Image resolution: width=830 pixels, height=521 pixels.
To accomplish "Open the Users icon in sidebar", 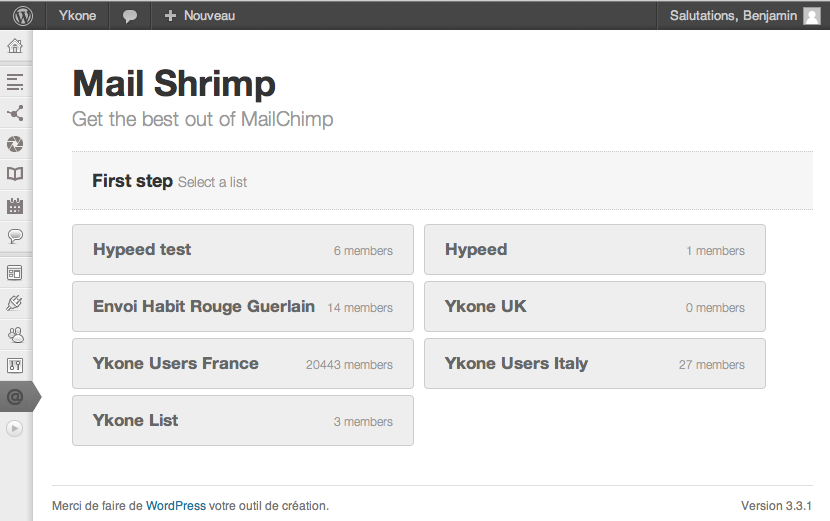I will (x=15, y=335).
